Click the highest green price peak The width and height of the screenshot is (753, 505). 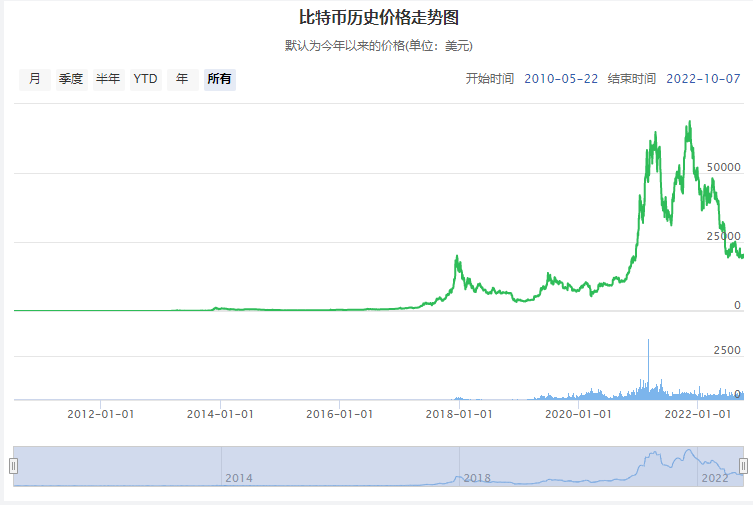point(690,122)
